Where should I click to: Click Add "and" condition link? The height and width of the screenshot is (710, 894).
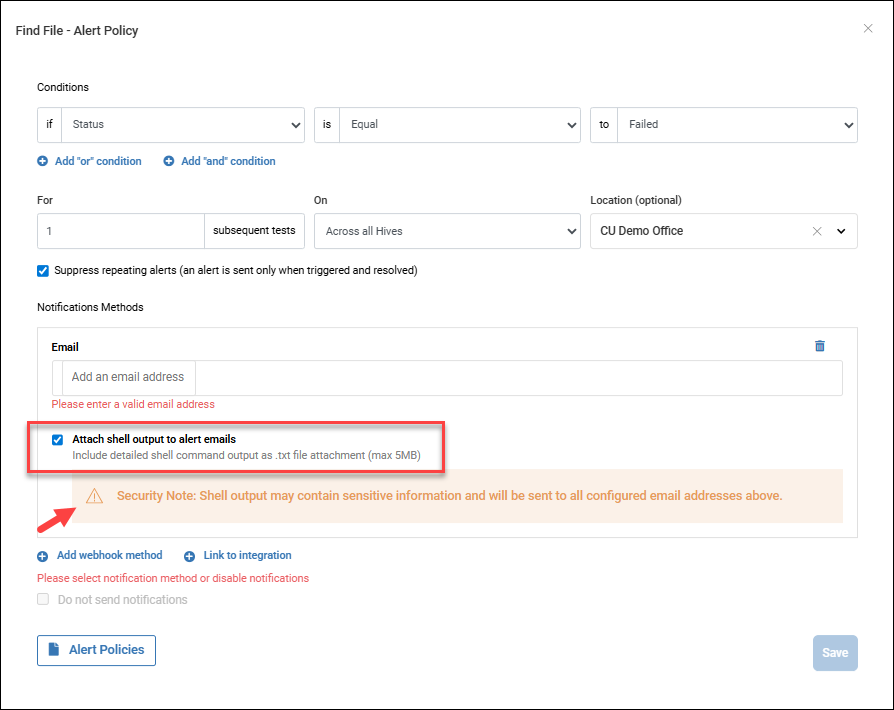click(x=228, y=161)
